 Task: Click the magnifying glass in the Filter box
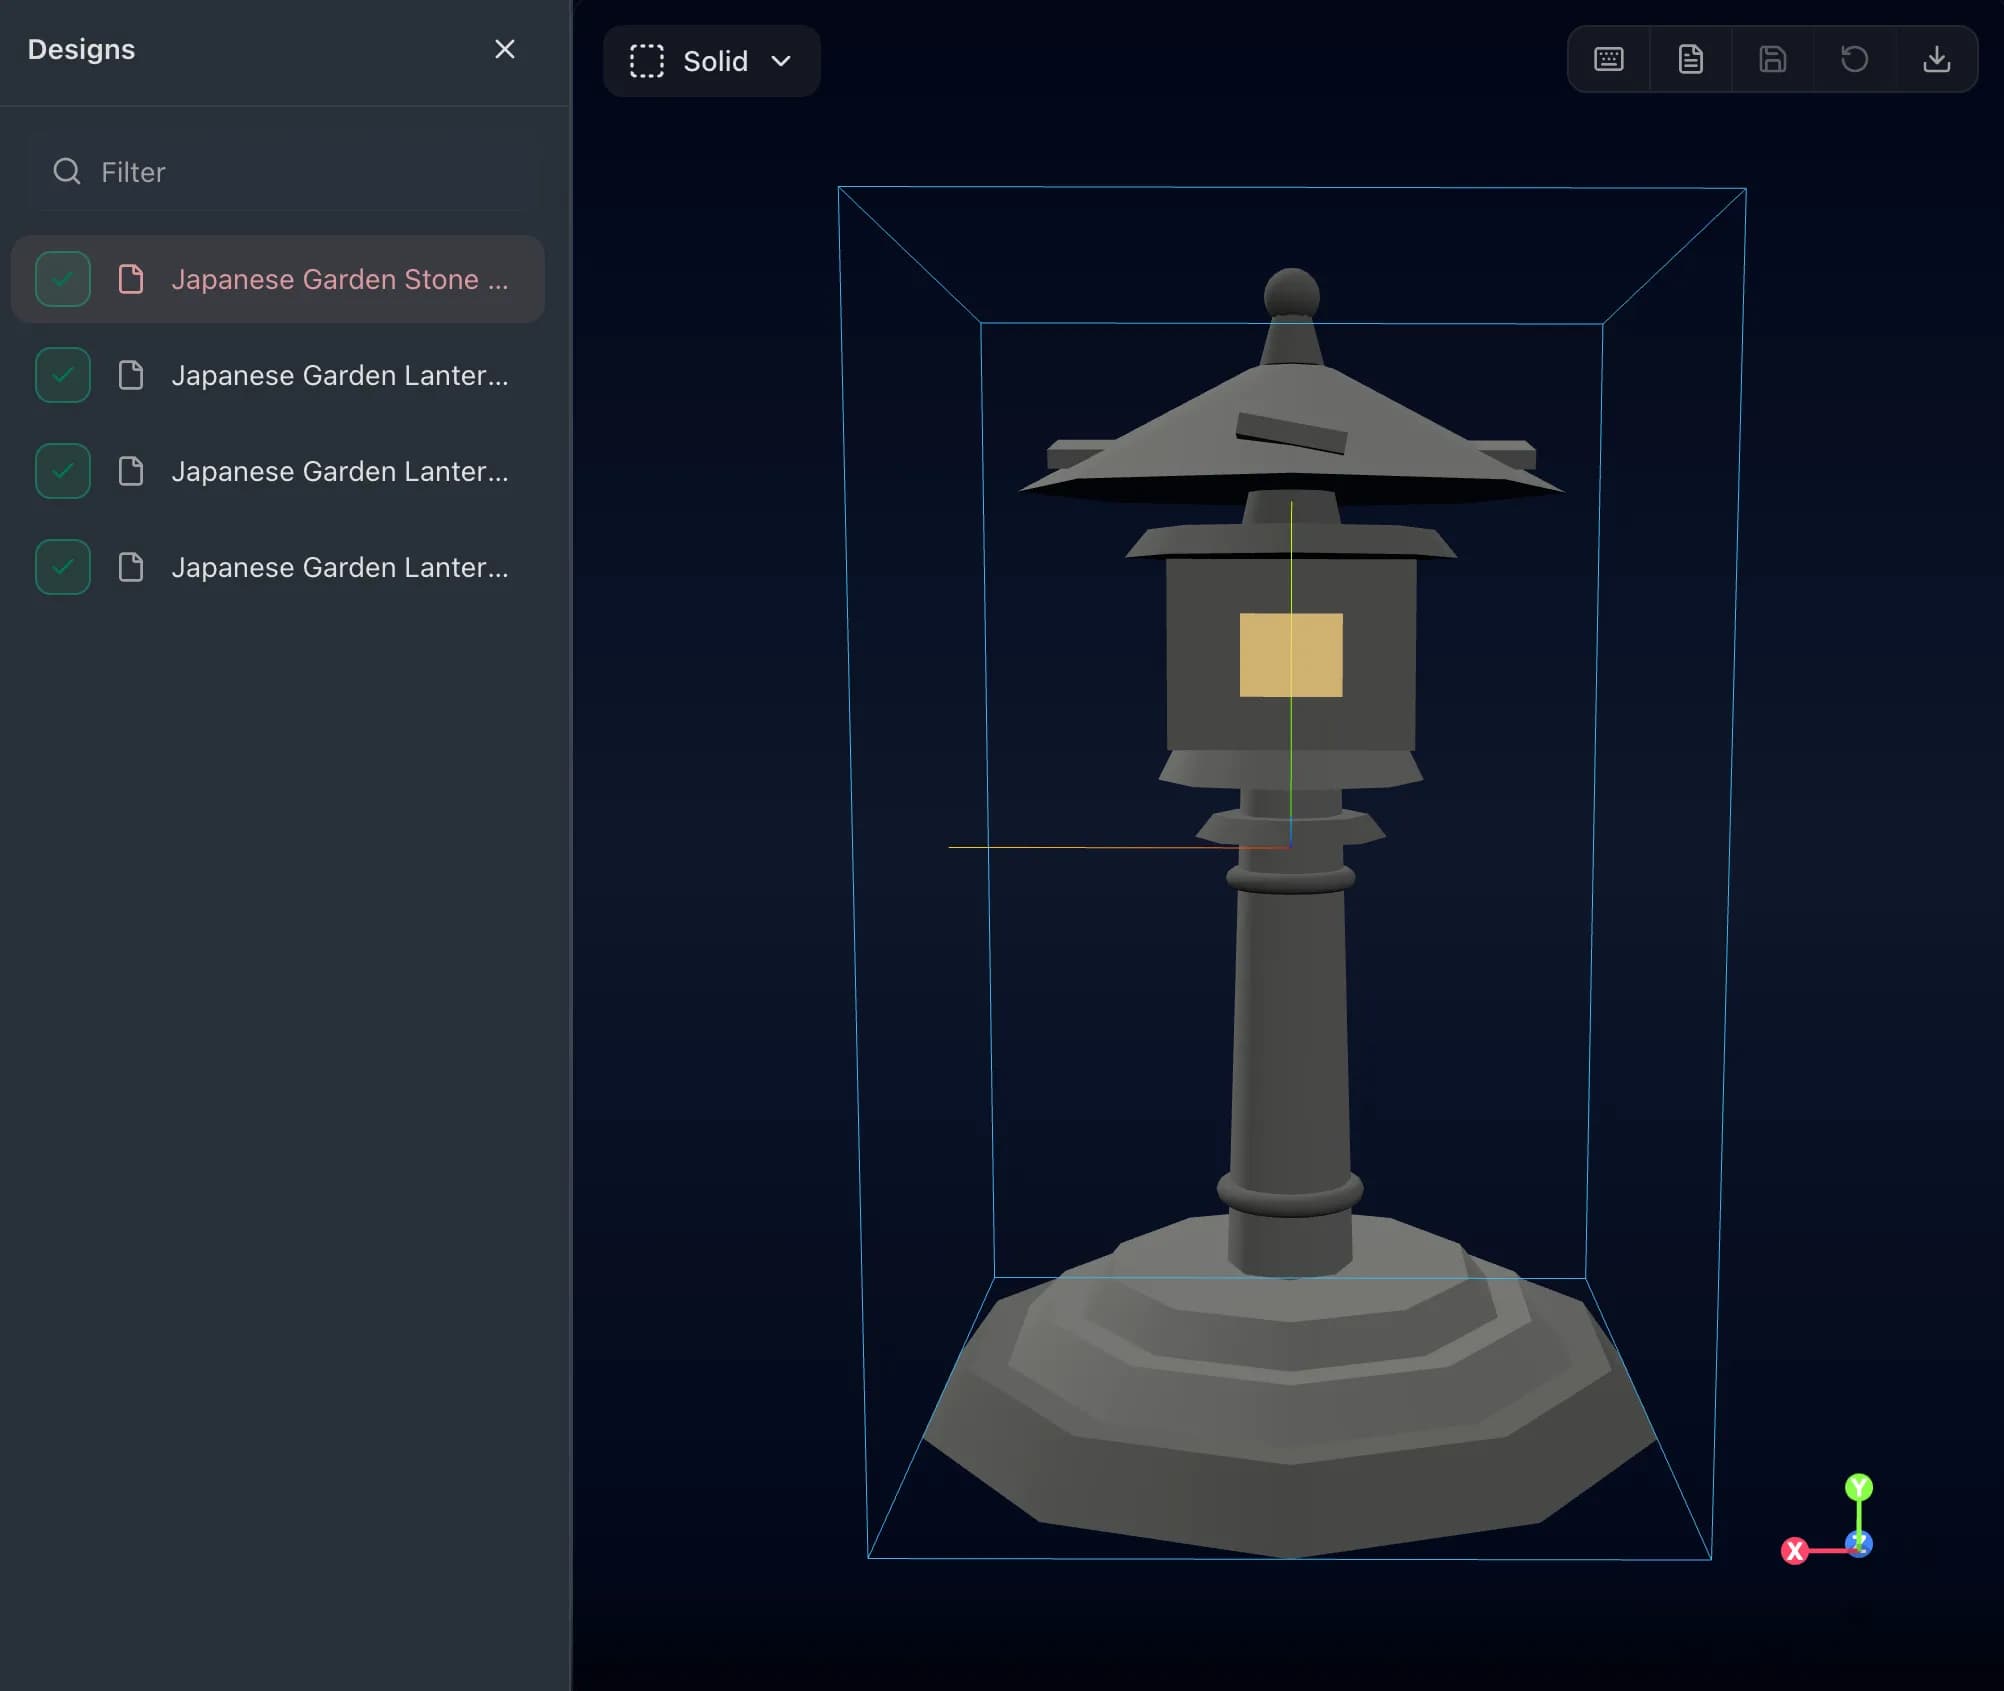[x=66, y=171]
